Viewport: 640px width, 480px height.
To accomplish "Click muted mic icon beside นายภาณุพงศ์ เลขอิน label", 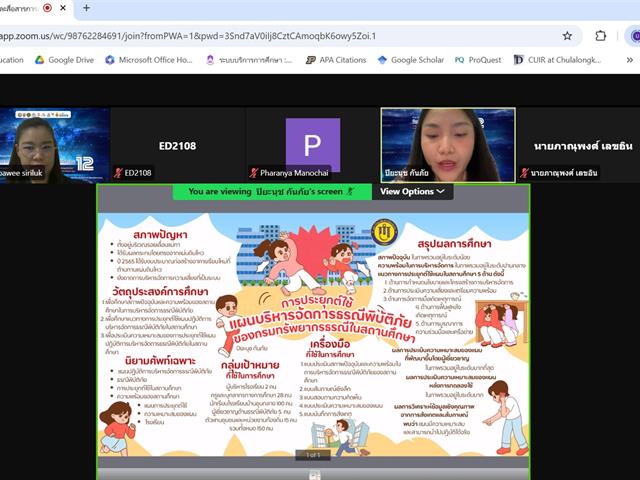I will pyautogui.click(x=524, y=173).
